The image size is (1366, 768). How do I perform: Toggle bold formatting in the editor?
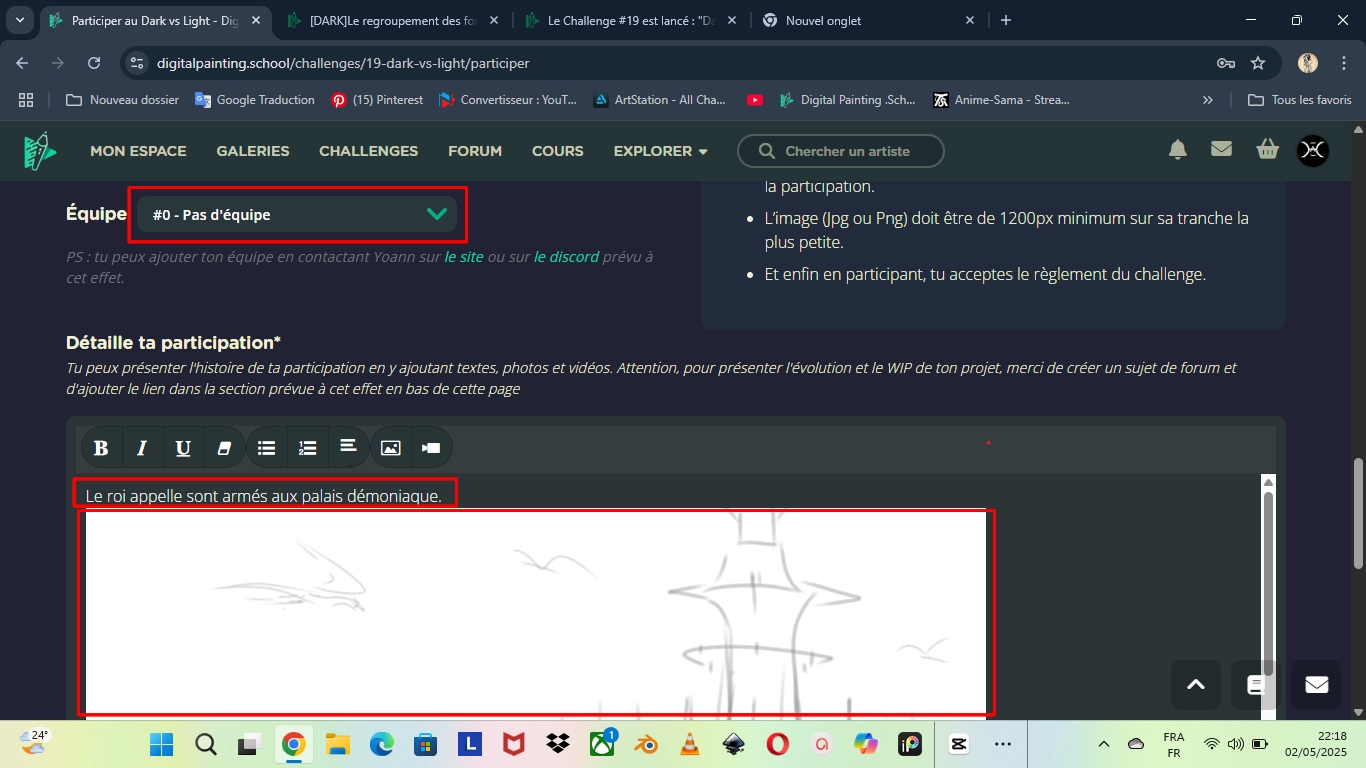[101, 448]
